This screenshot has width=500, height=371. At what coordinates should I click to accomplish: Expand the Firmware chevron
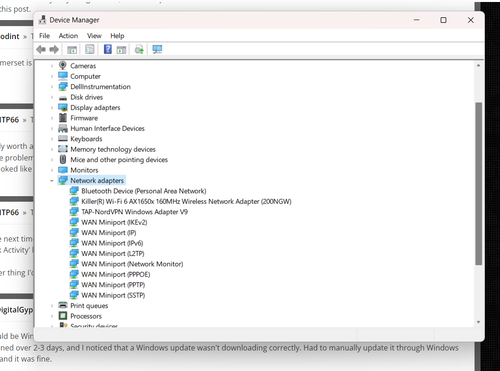coord(52,118)
